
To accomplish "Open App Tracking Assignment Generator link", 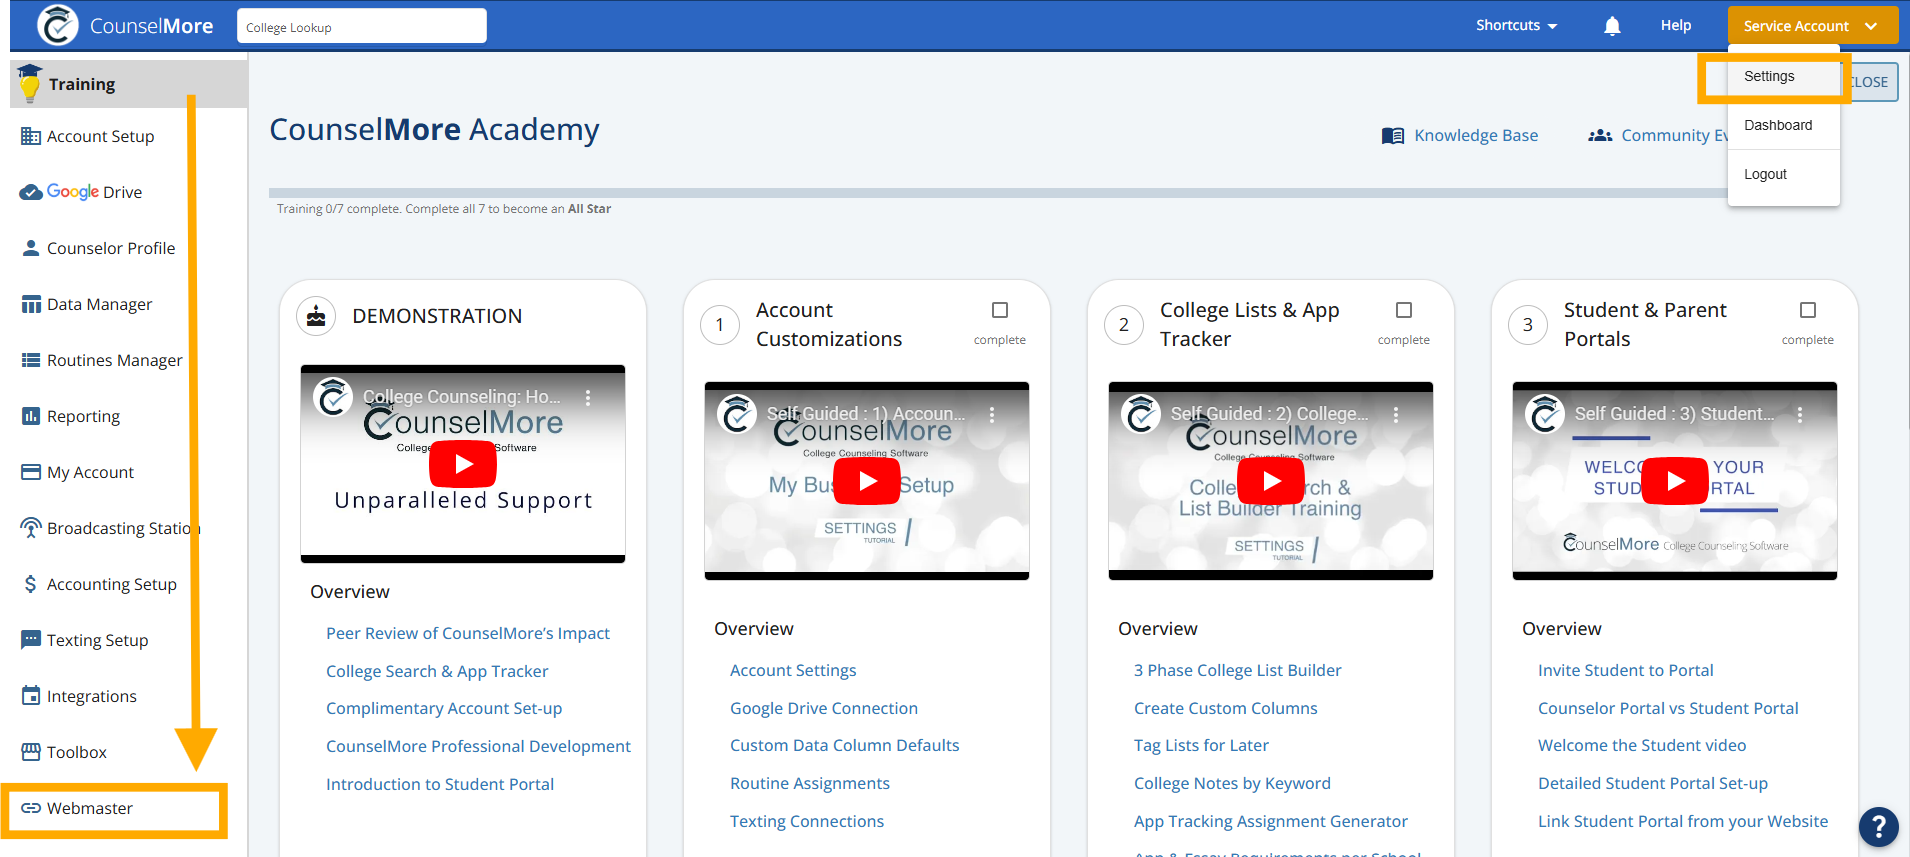I will tap(1271, 821).
